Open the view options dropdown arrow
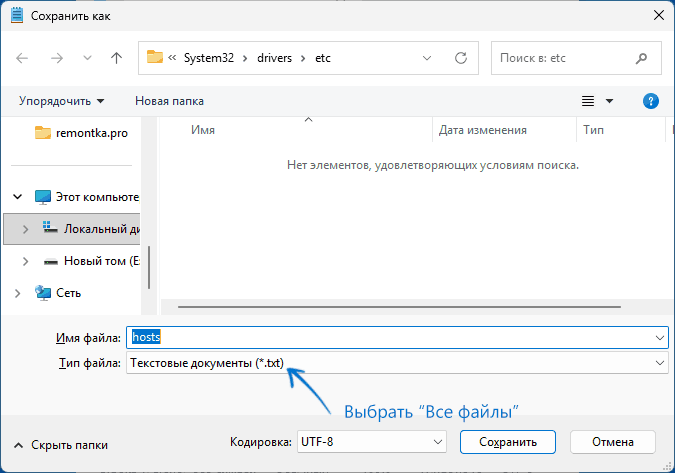The height and width of the screenshot is (473, 675). point(610,101)
